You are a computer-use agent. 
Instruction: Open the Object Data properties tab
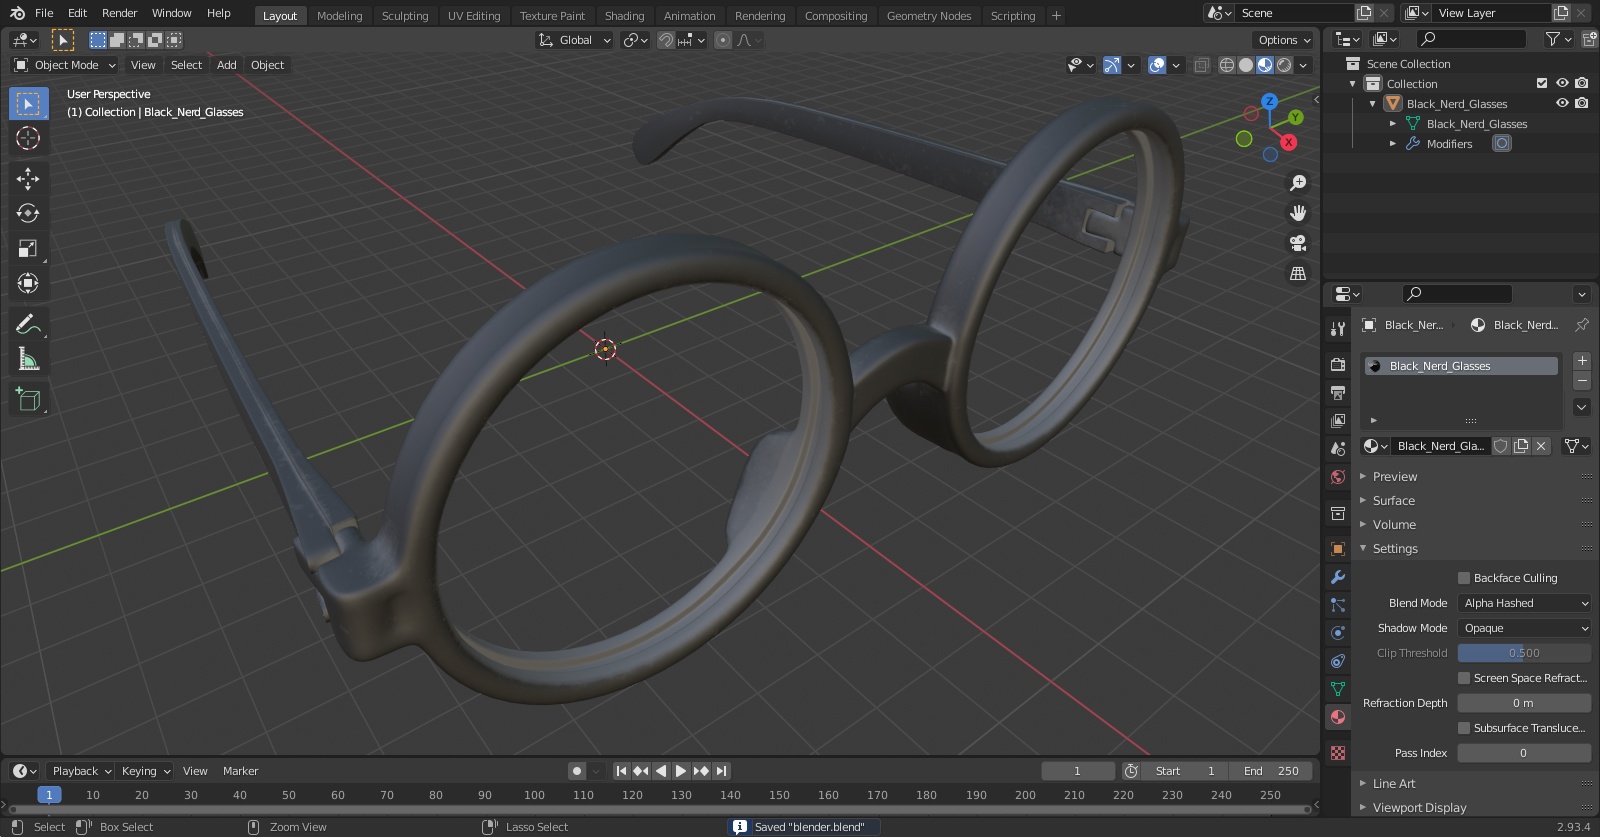(x=1338, y=689)
